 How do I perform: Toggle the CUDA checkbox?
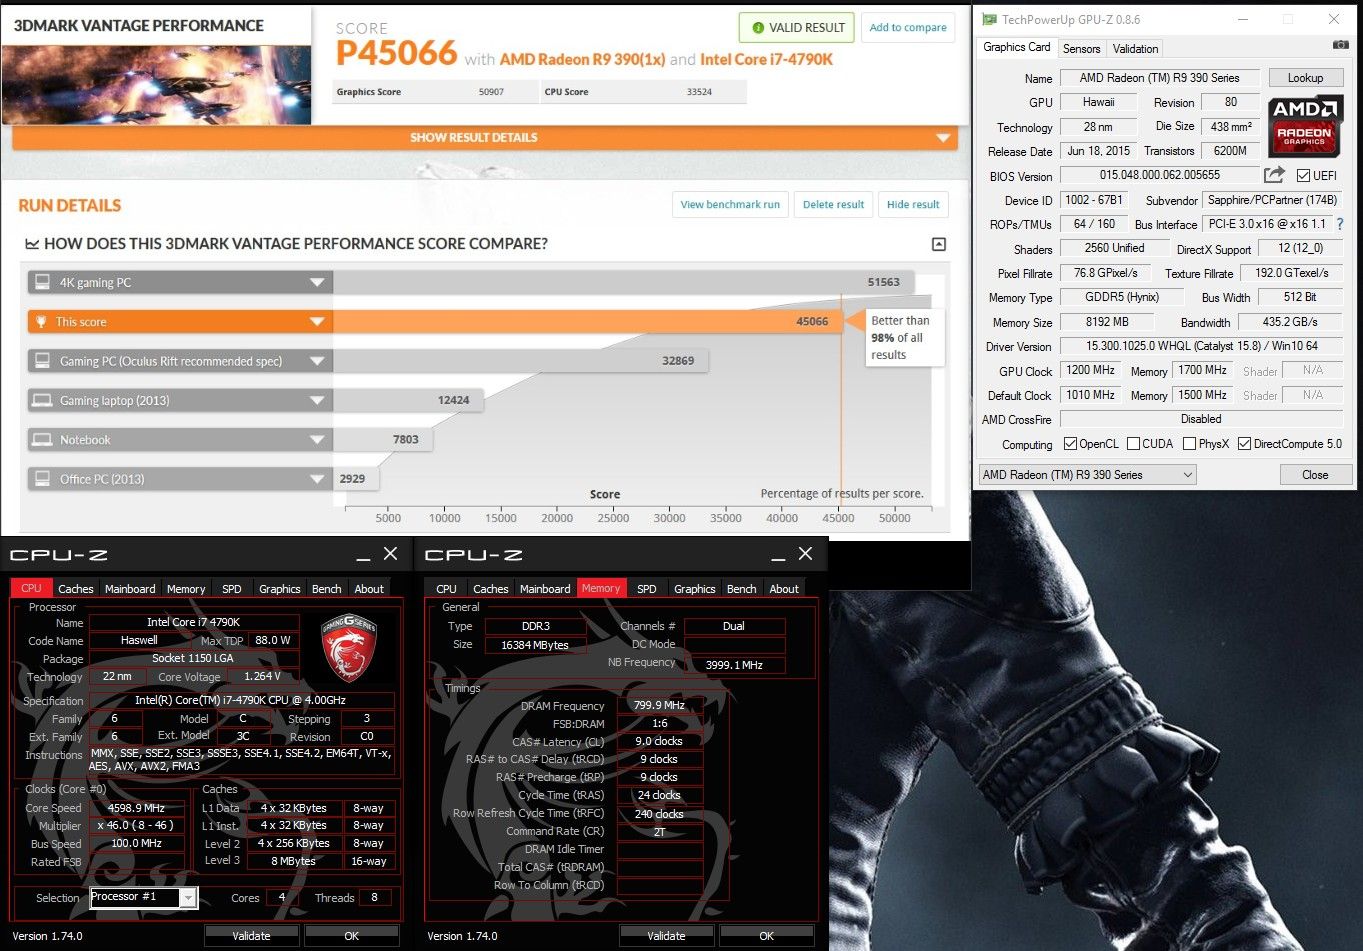[x=1133, y=444]
